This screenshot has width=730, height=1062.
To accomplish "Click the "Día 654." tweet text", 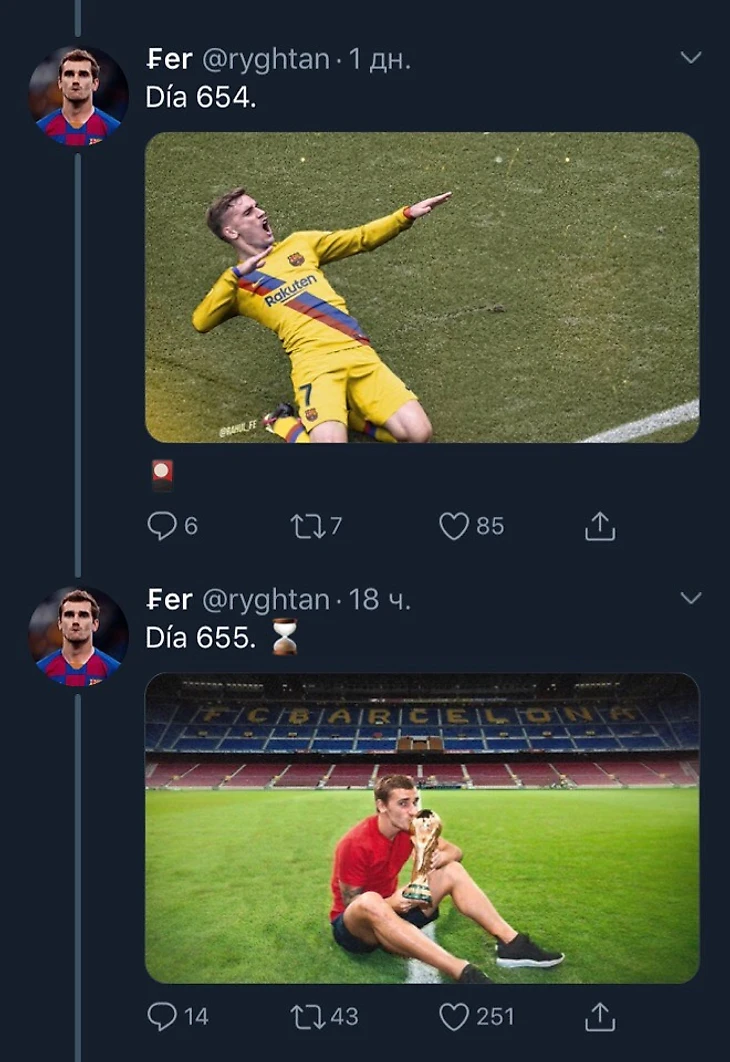I will 201,99.
